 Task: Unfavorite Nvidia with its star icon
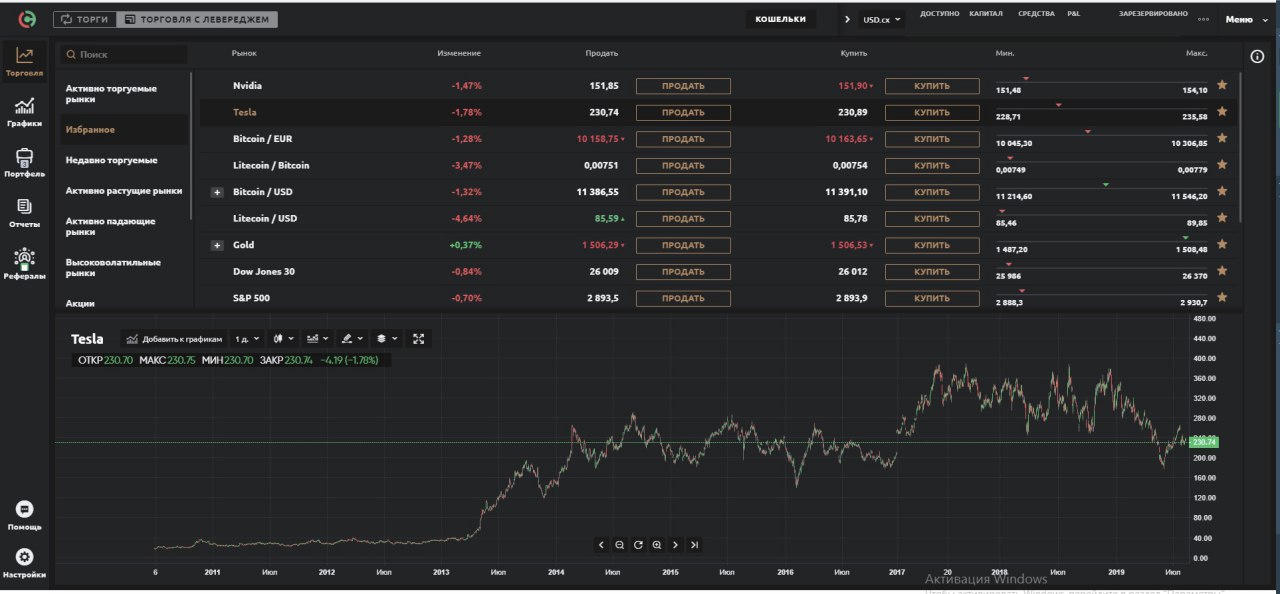coord(1222,85)
